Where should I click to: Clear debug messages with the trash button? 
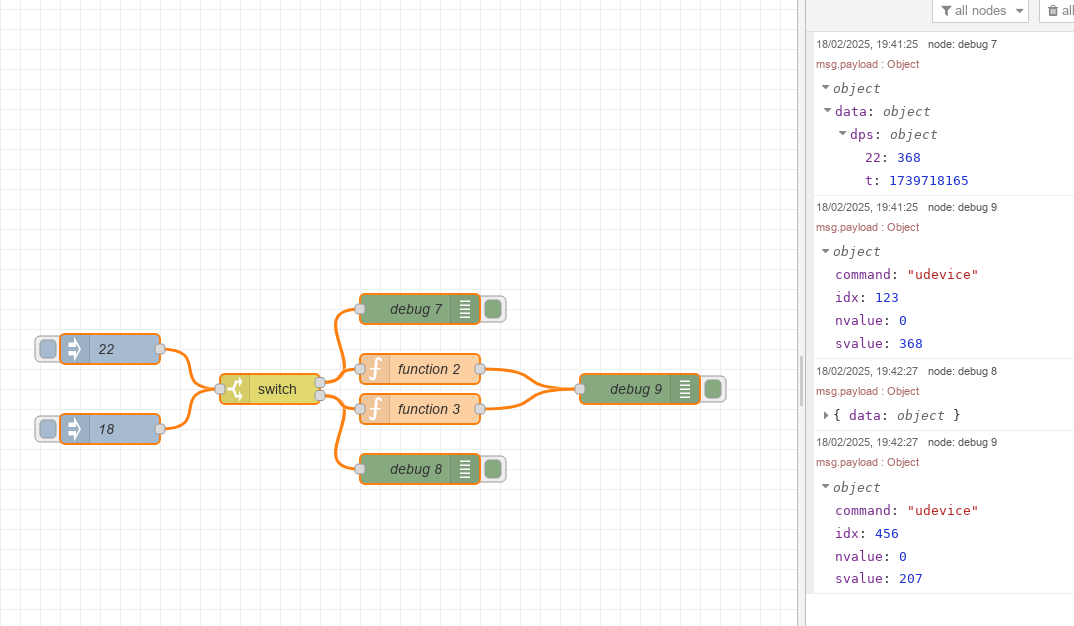[1058, 10]
